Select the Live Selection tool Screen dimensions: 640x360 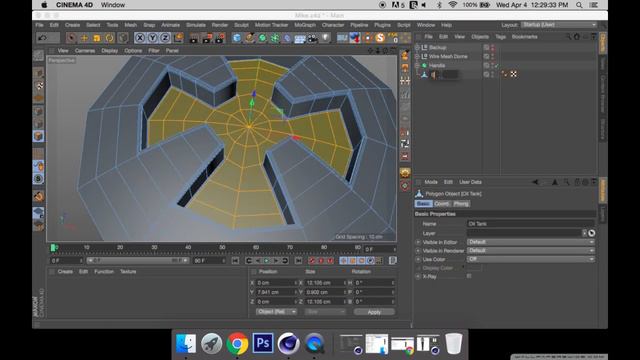click(71, 38)
